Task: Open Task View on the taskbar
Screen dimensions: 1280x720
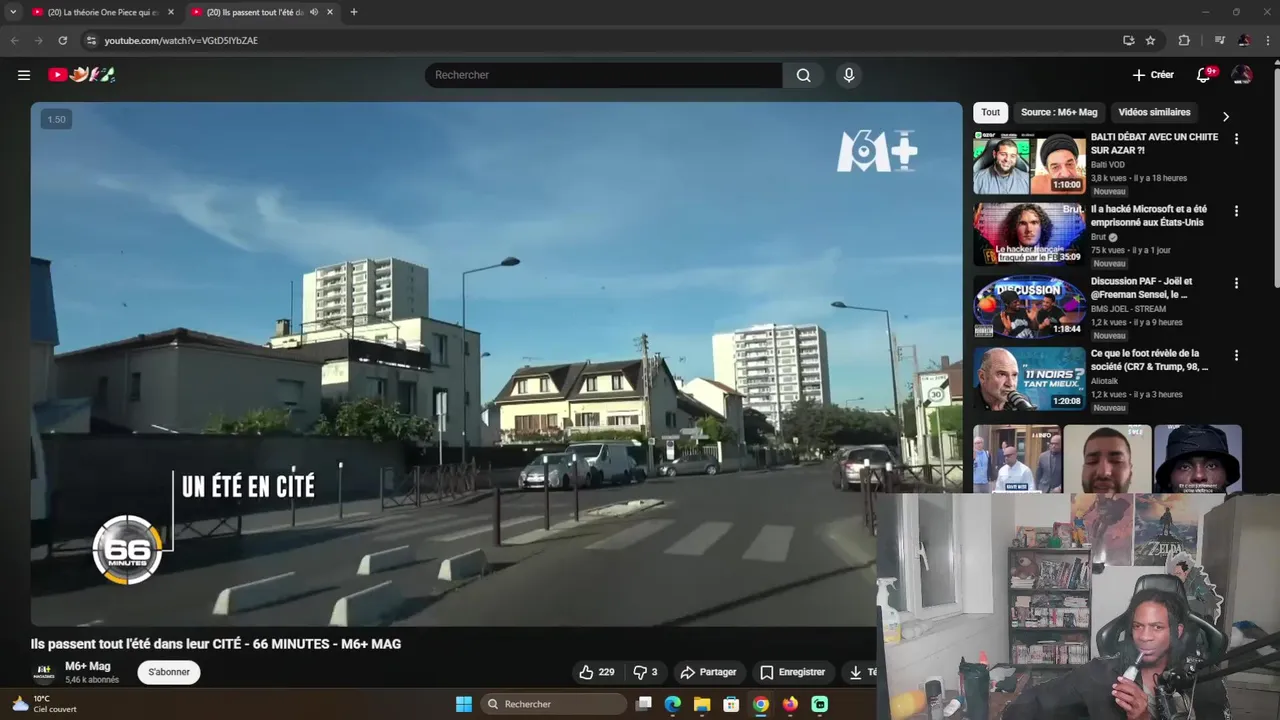Action: (644, 704)
